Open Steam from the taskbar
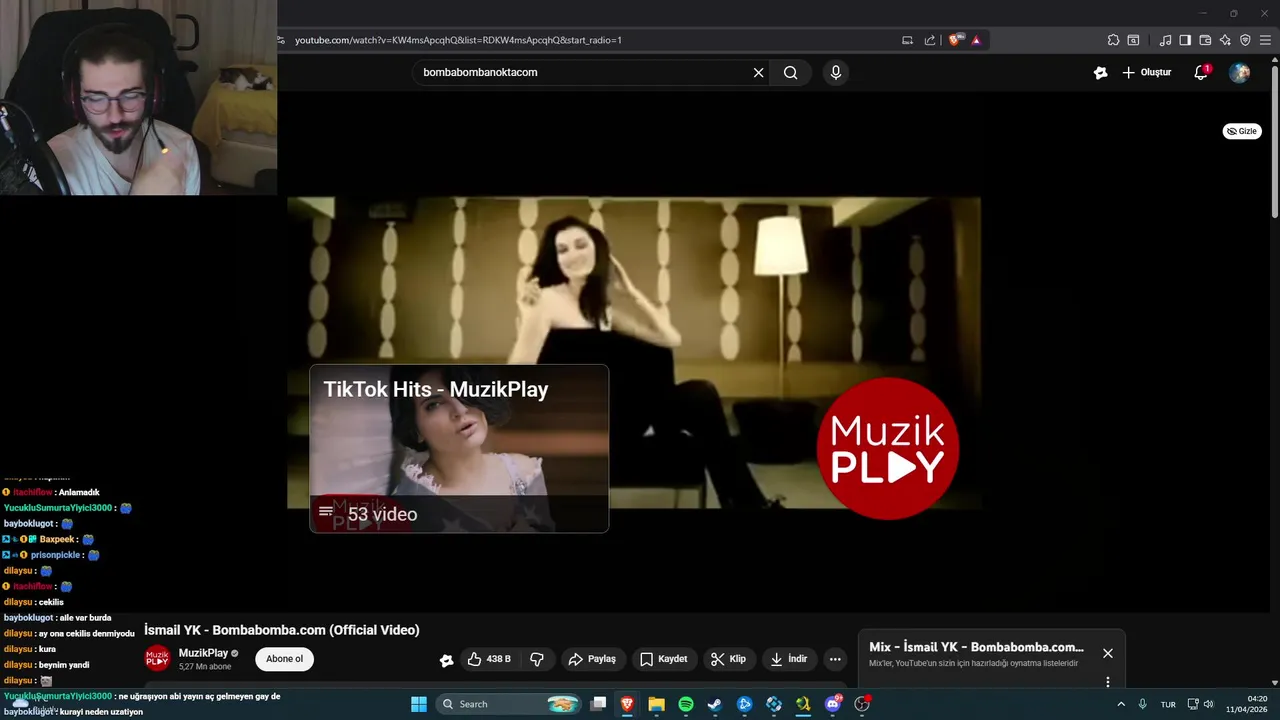 pyautogui.click(x=715, y=704)
